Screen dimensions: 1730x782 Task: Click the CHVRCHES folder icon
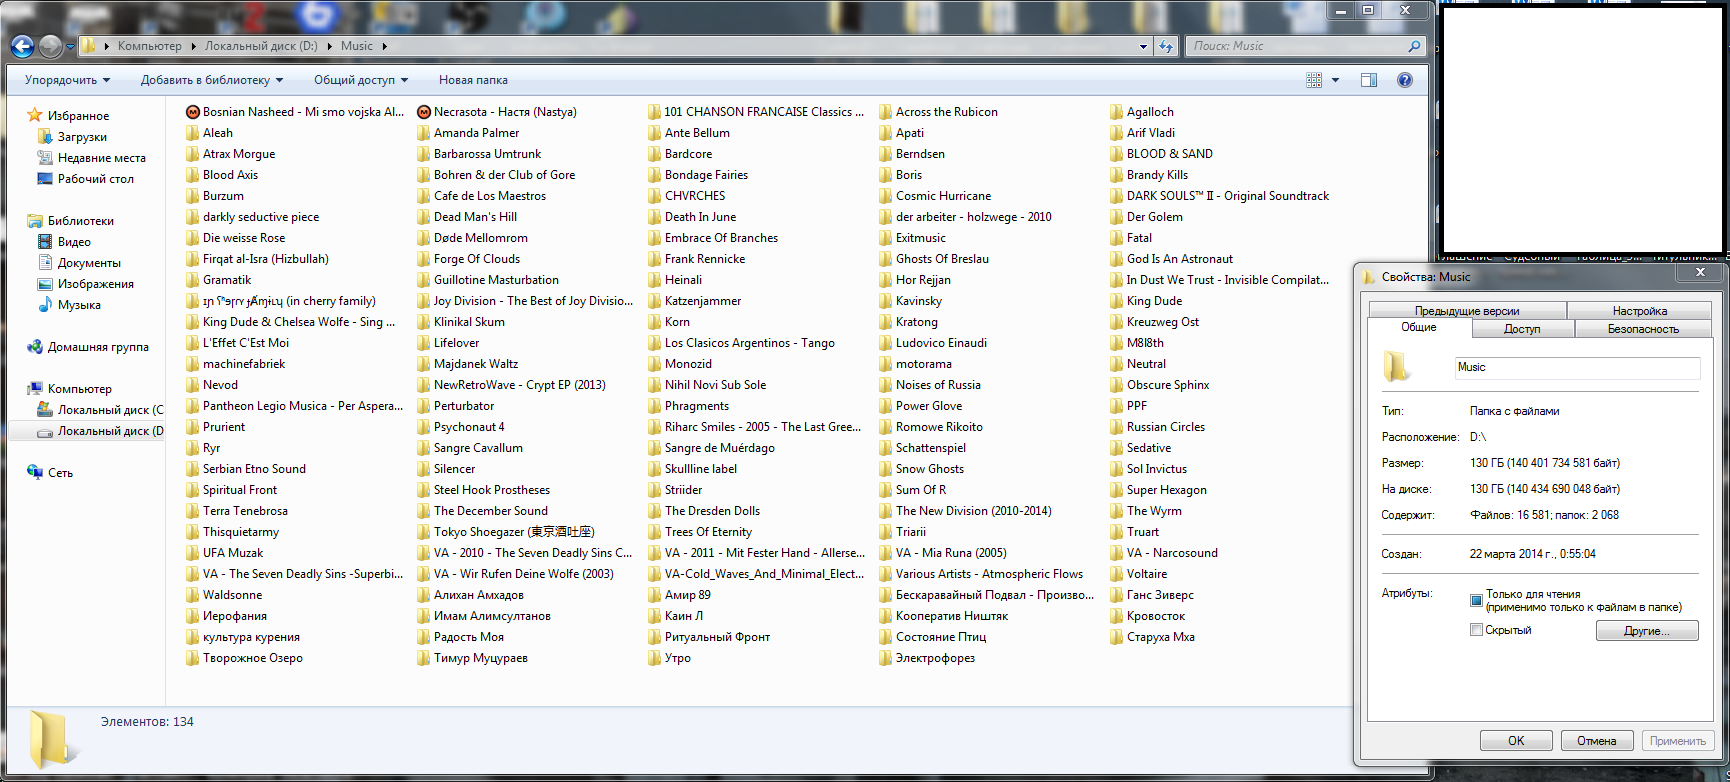655,196
